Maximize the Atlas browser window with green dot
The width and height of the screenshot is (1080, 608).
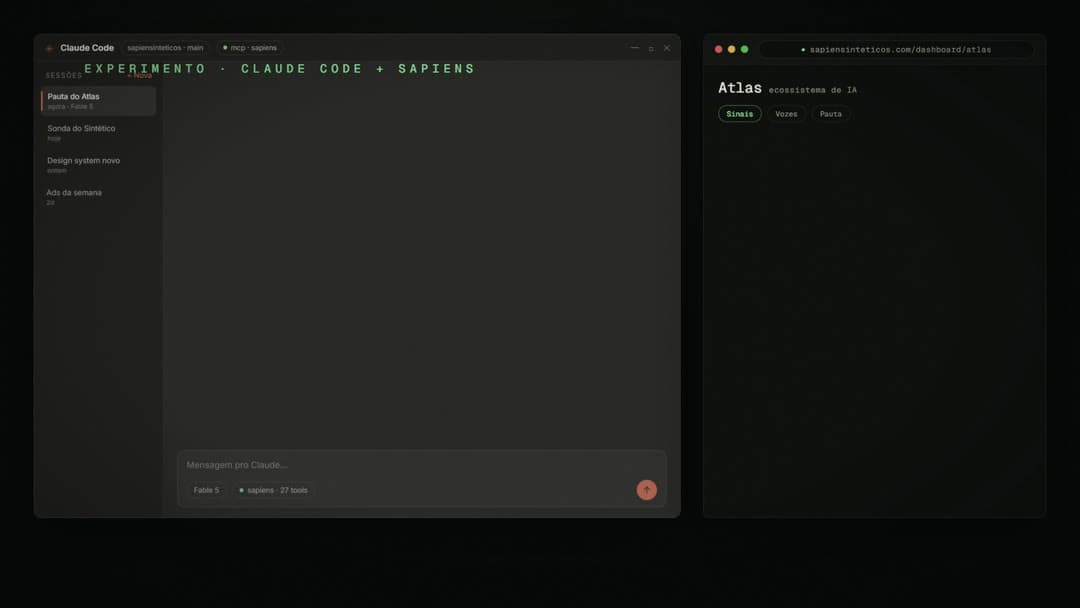[744, 49]
